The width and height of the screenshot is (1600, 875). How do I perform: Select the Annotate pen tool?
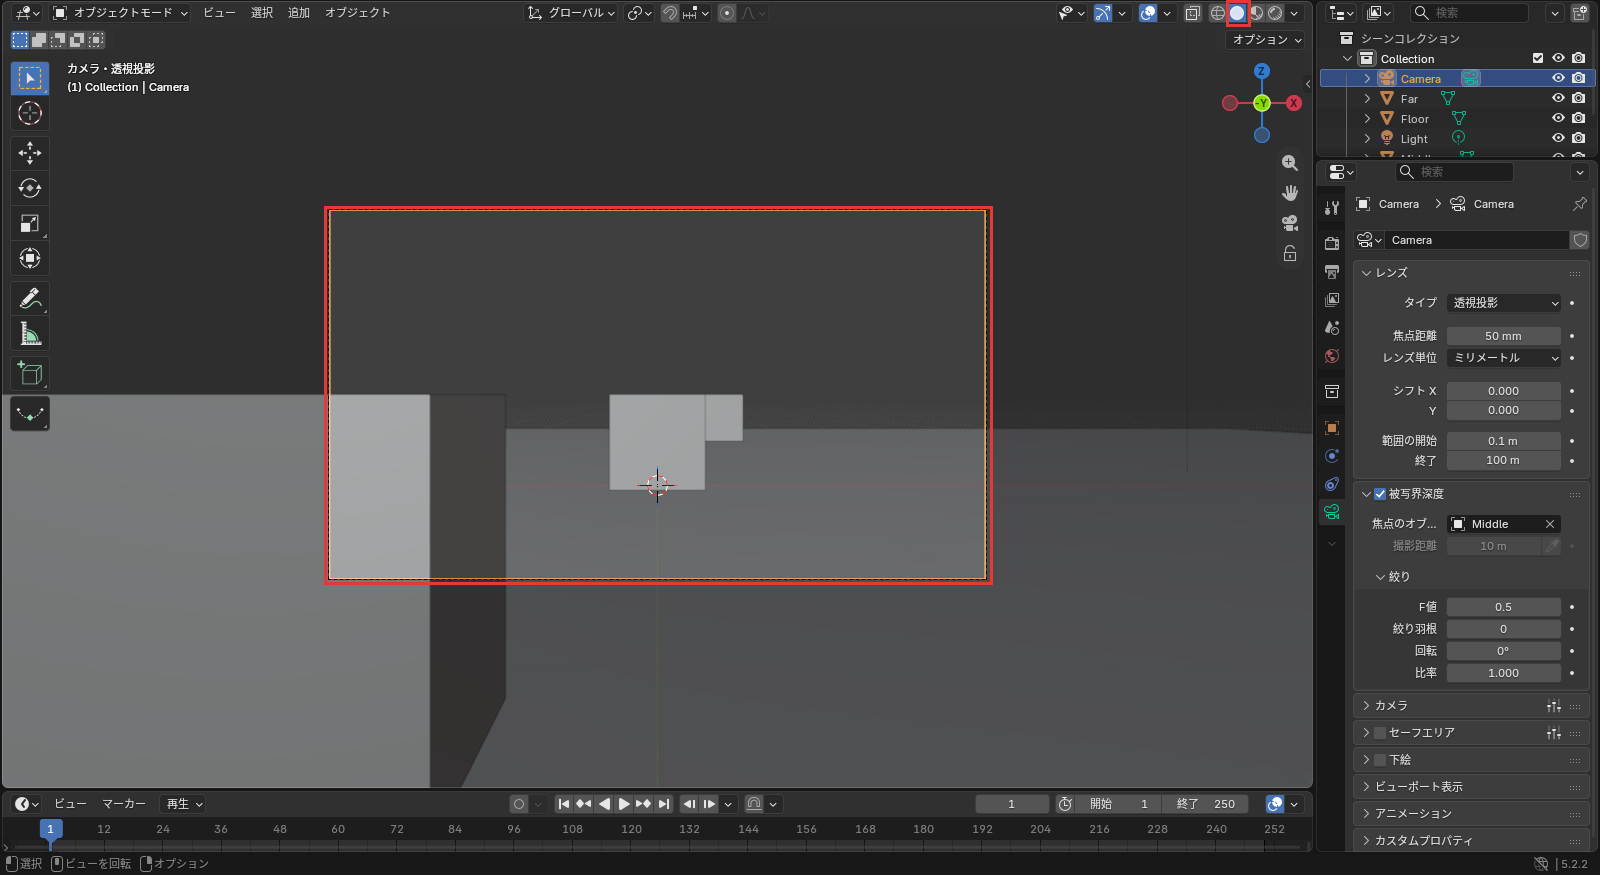point(30,298)
